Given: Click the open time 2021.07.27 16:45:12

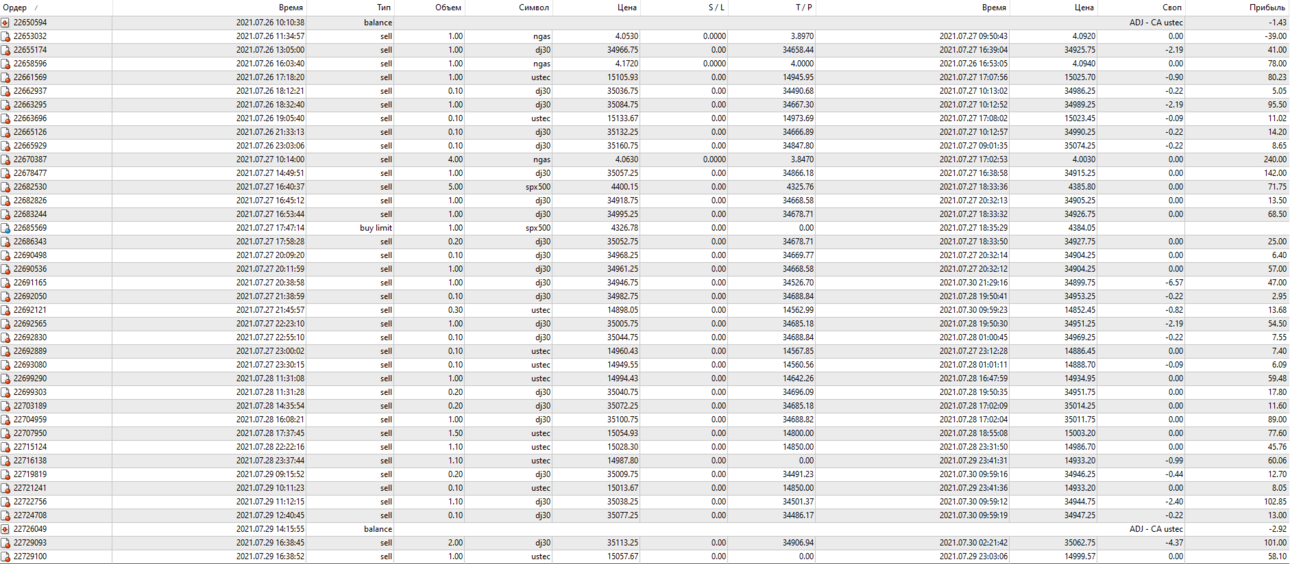Looking at the screenshot, I should coord(270,200).
